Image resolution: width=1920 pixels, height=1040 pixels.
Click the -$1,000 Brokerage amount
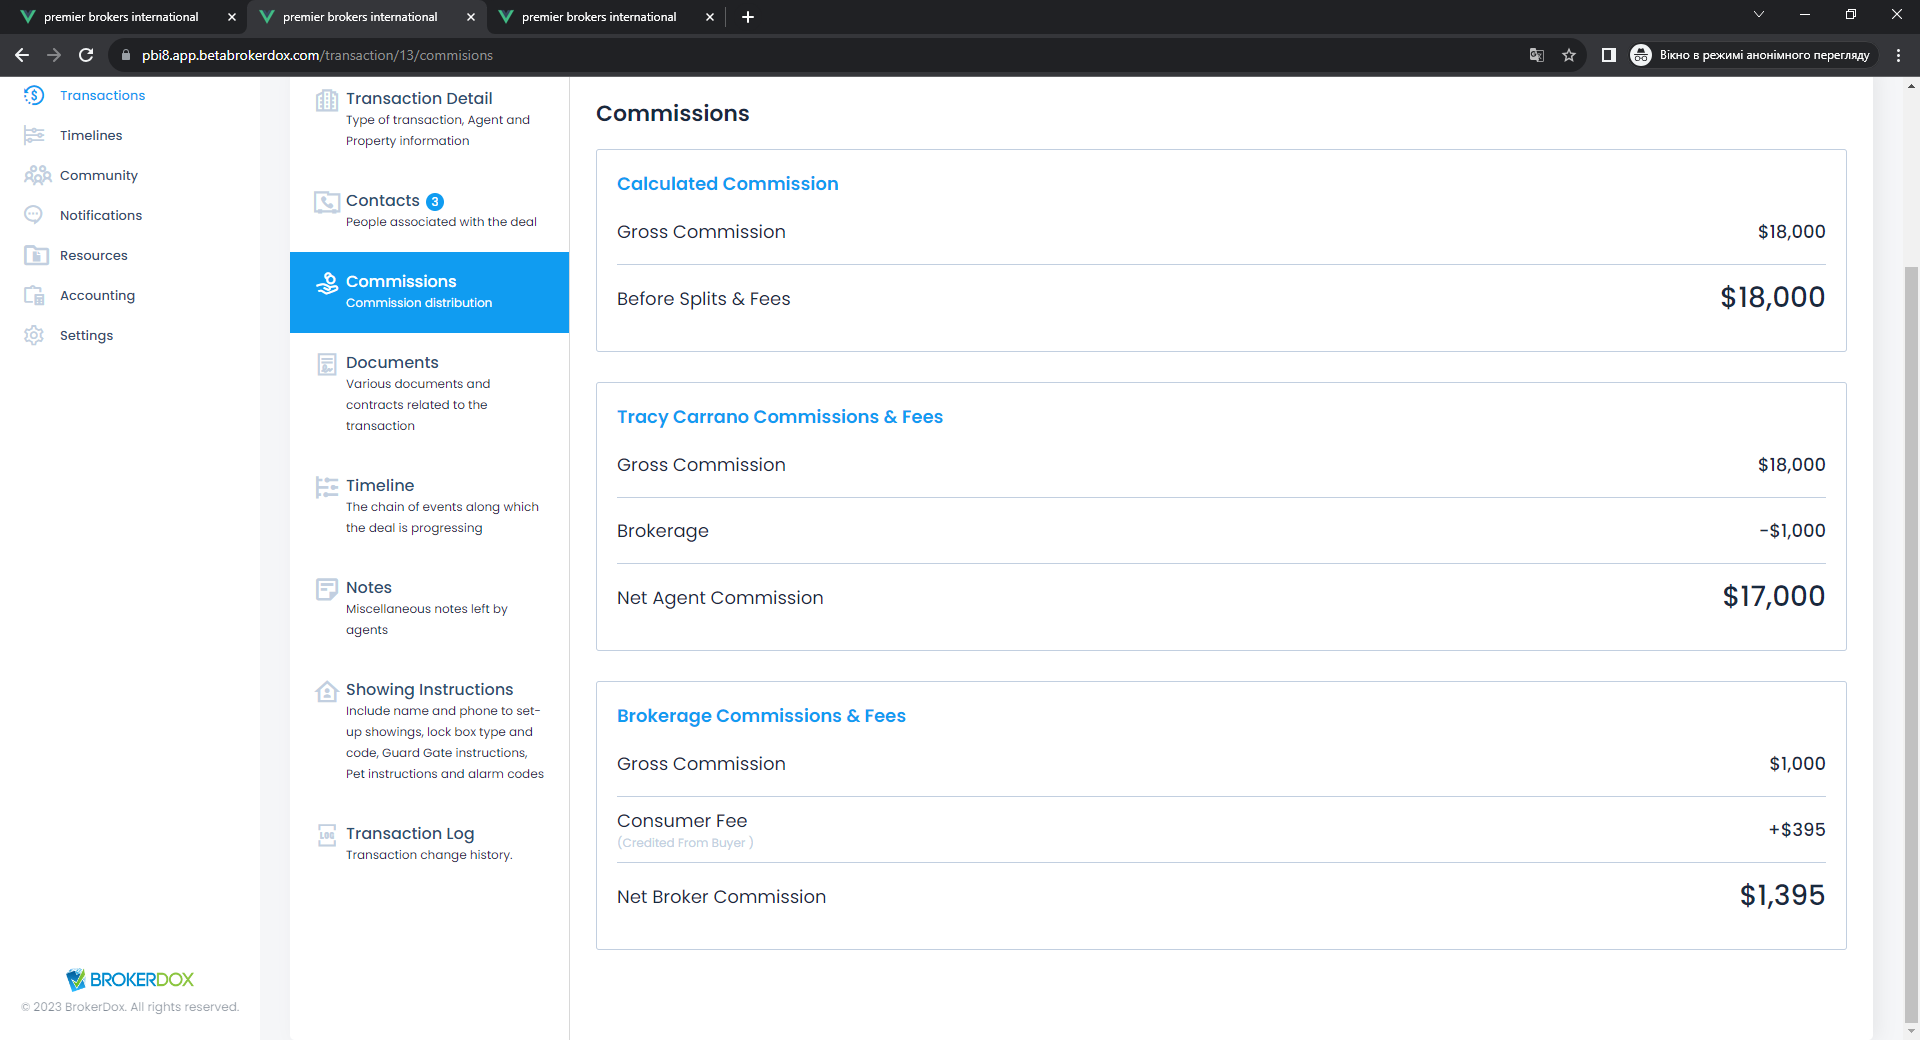tap(1792, 531)
